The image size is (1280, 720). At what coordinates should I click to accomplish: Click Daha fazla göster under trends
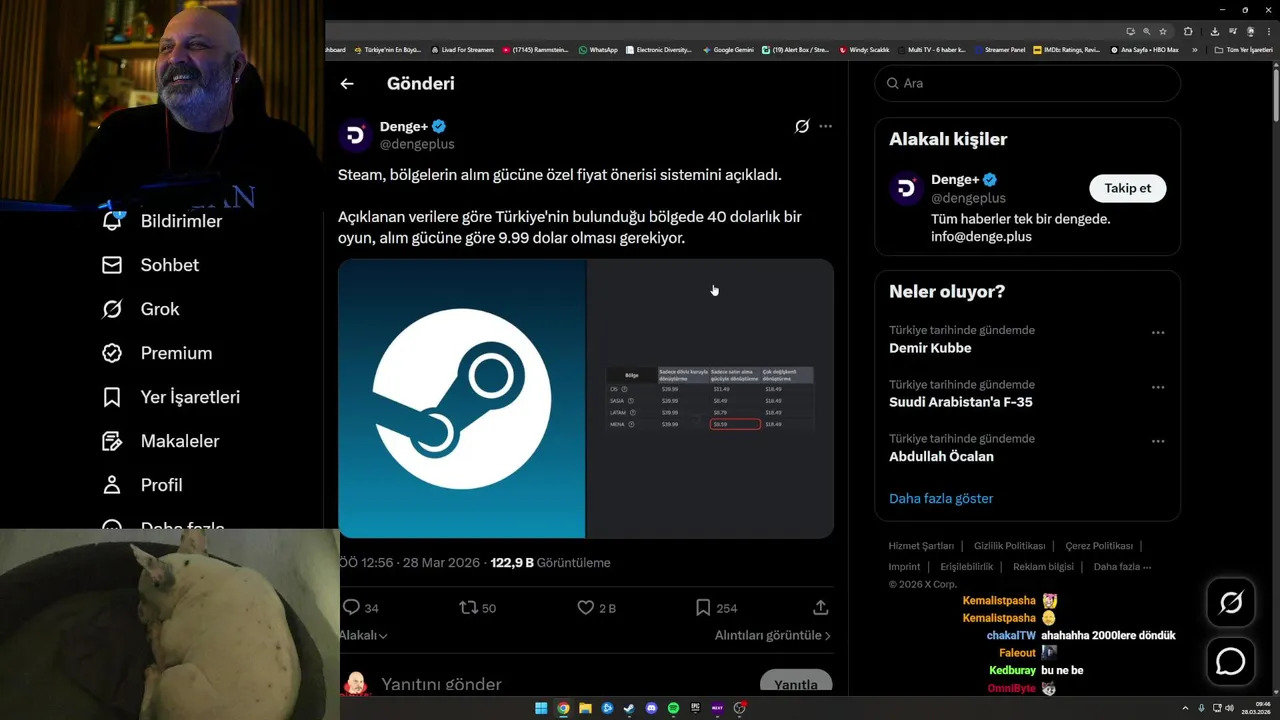coord(941,498)
